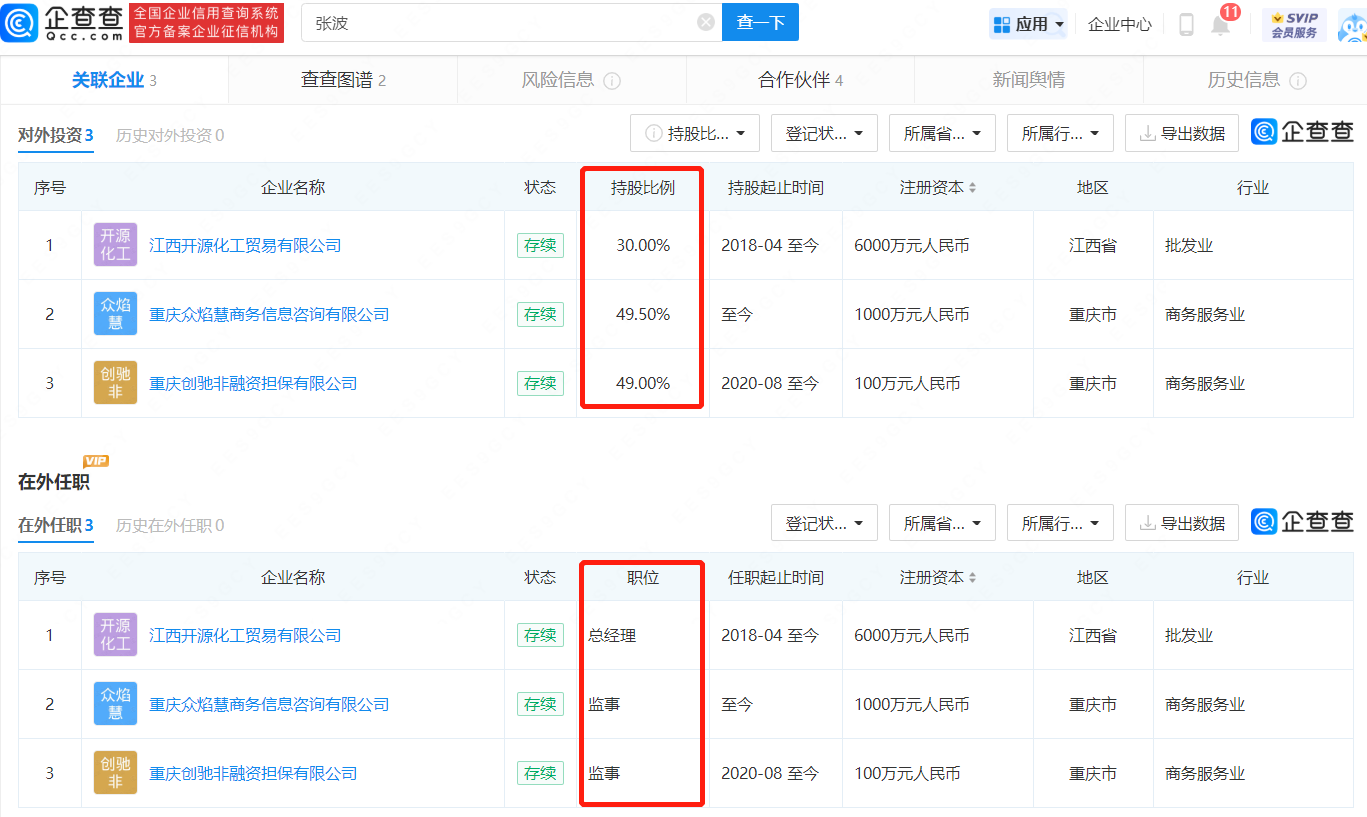Click 众焰慧 logo in the 在外任职 table
This screenshot has height=817, width=1367.
click(x=115, y=704)
